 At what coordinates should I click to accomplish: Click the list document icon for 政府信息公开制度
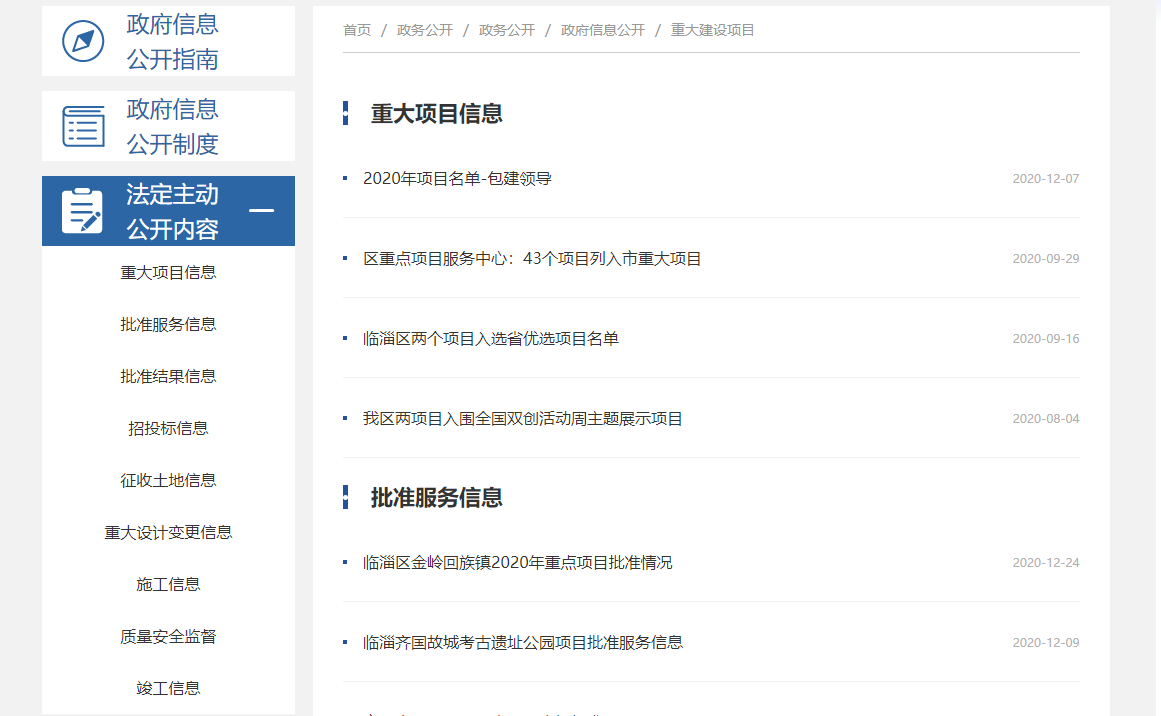pyautogui.click(x=83, y=126)
